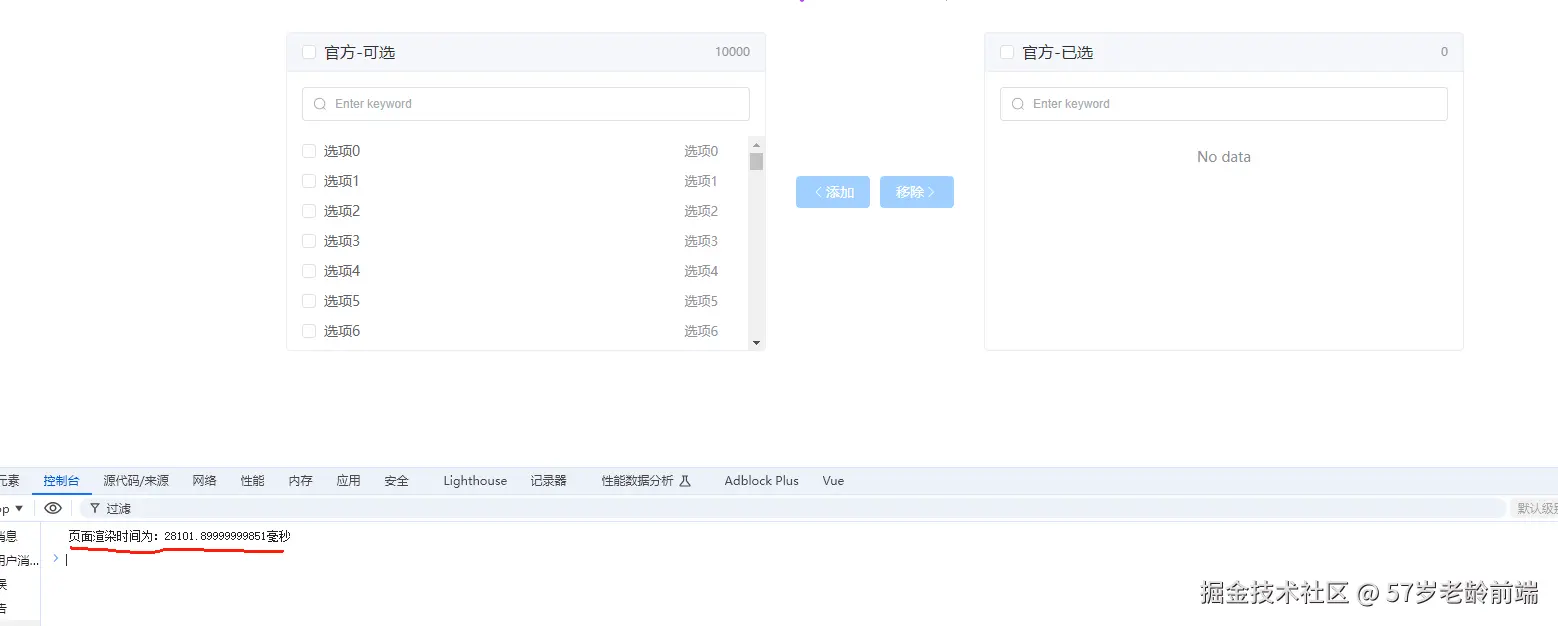Click the 添加 transfer button
Screen dimensions: 1558x626
point(833,192)
